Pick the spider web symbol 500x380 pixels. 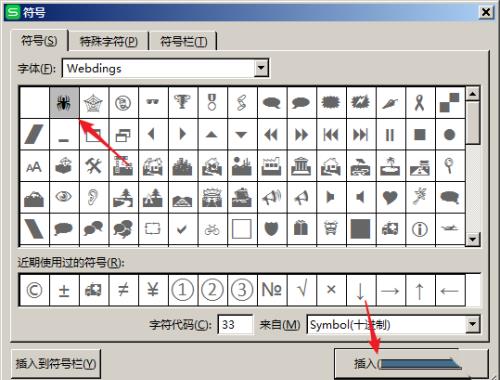pyautogui.click(x=94, y=103)
